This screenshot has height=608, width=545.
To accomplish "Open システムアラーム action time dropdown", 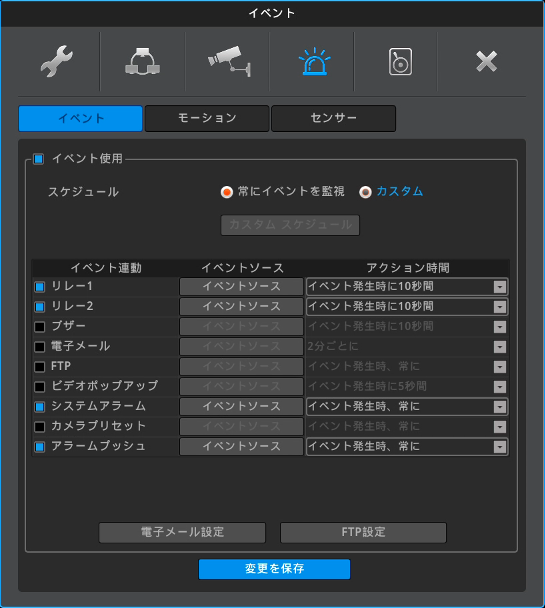I will (407, 406).
